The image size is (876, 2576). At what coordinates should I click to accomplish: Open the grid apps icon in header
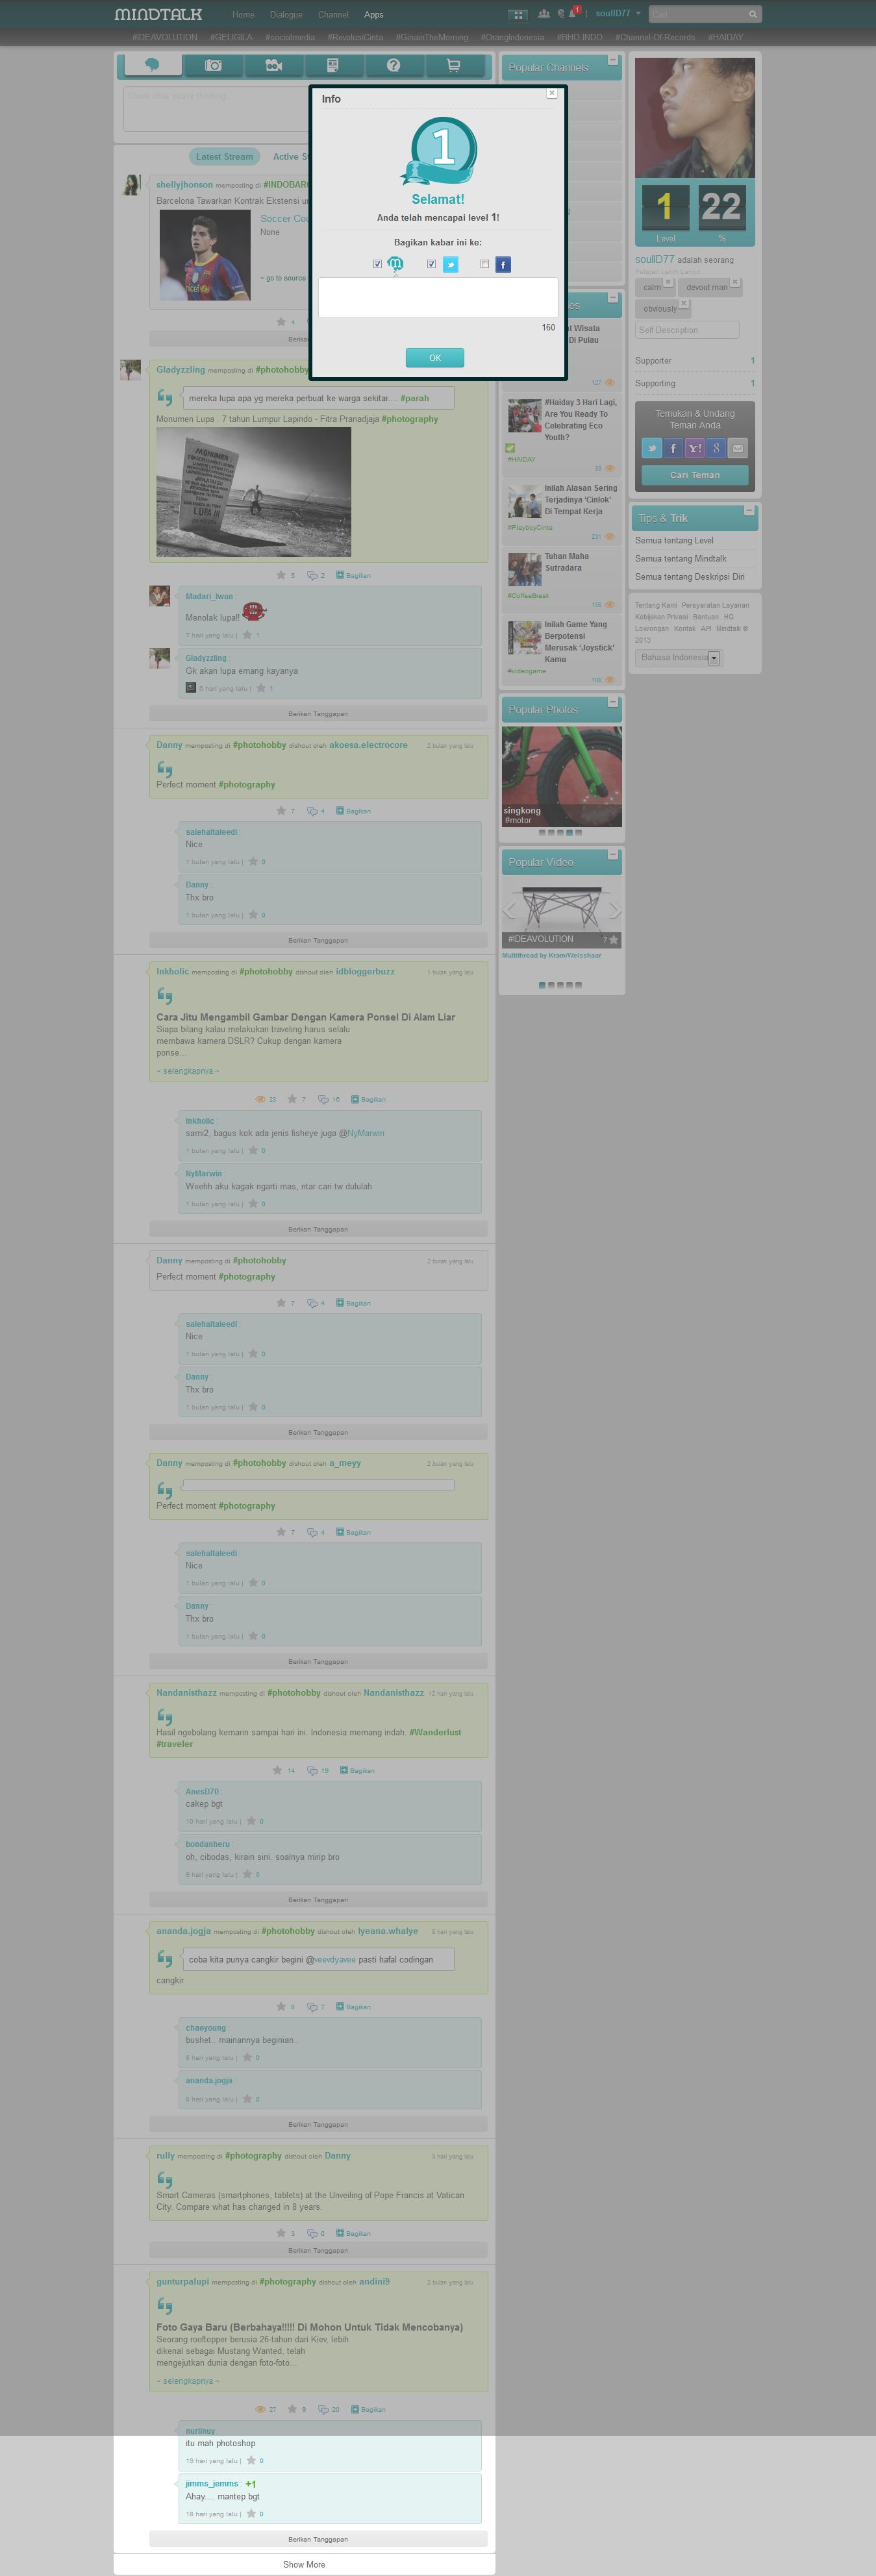[x=517, y=14]
